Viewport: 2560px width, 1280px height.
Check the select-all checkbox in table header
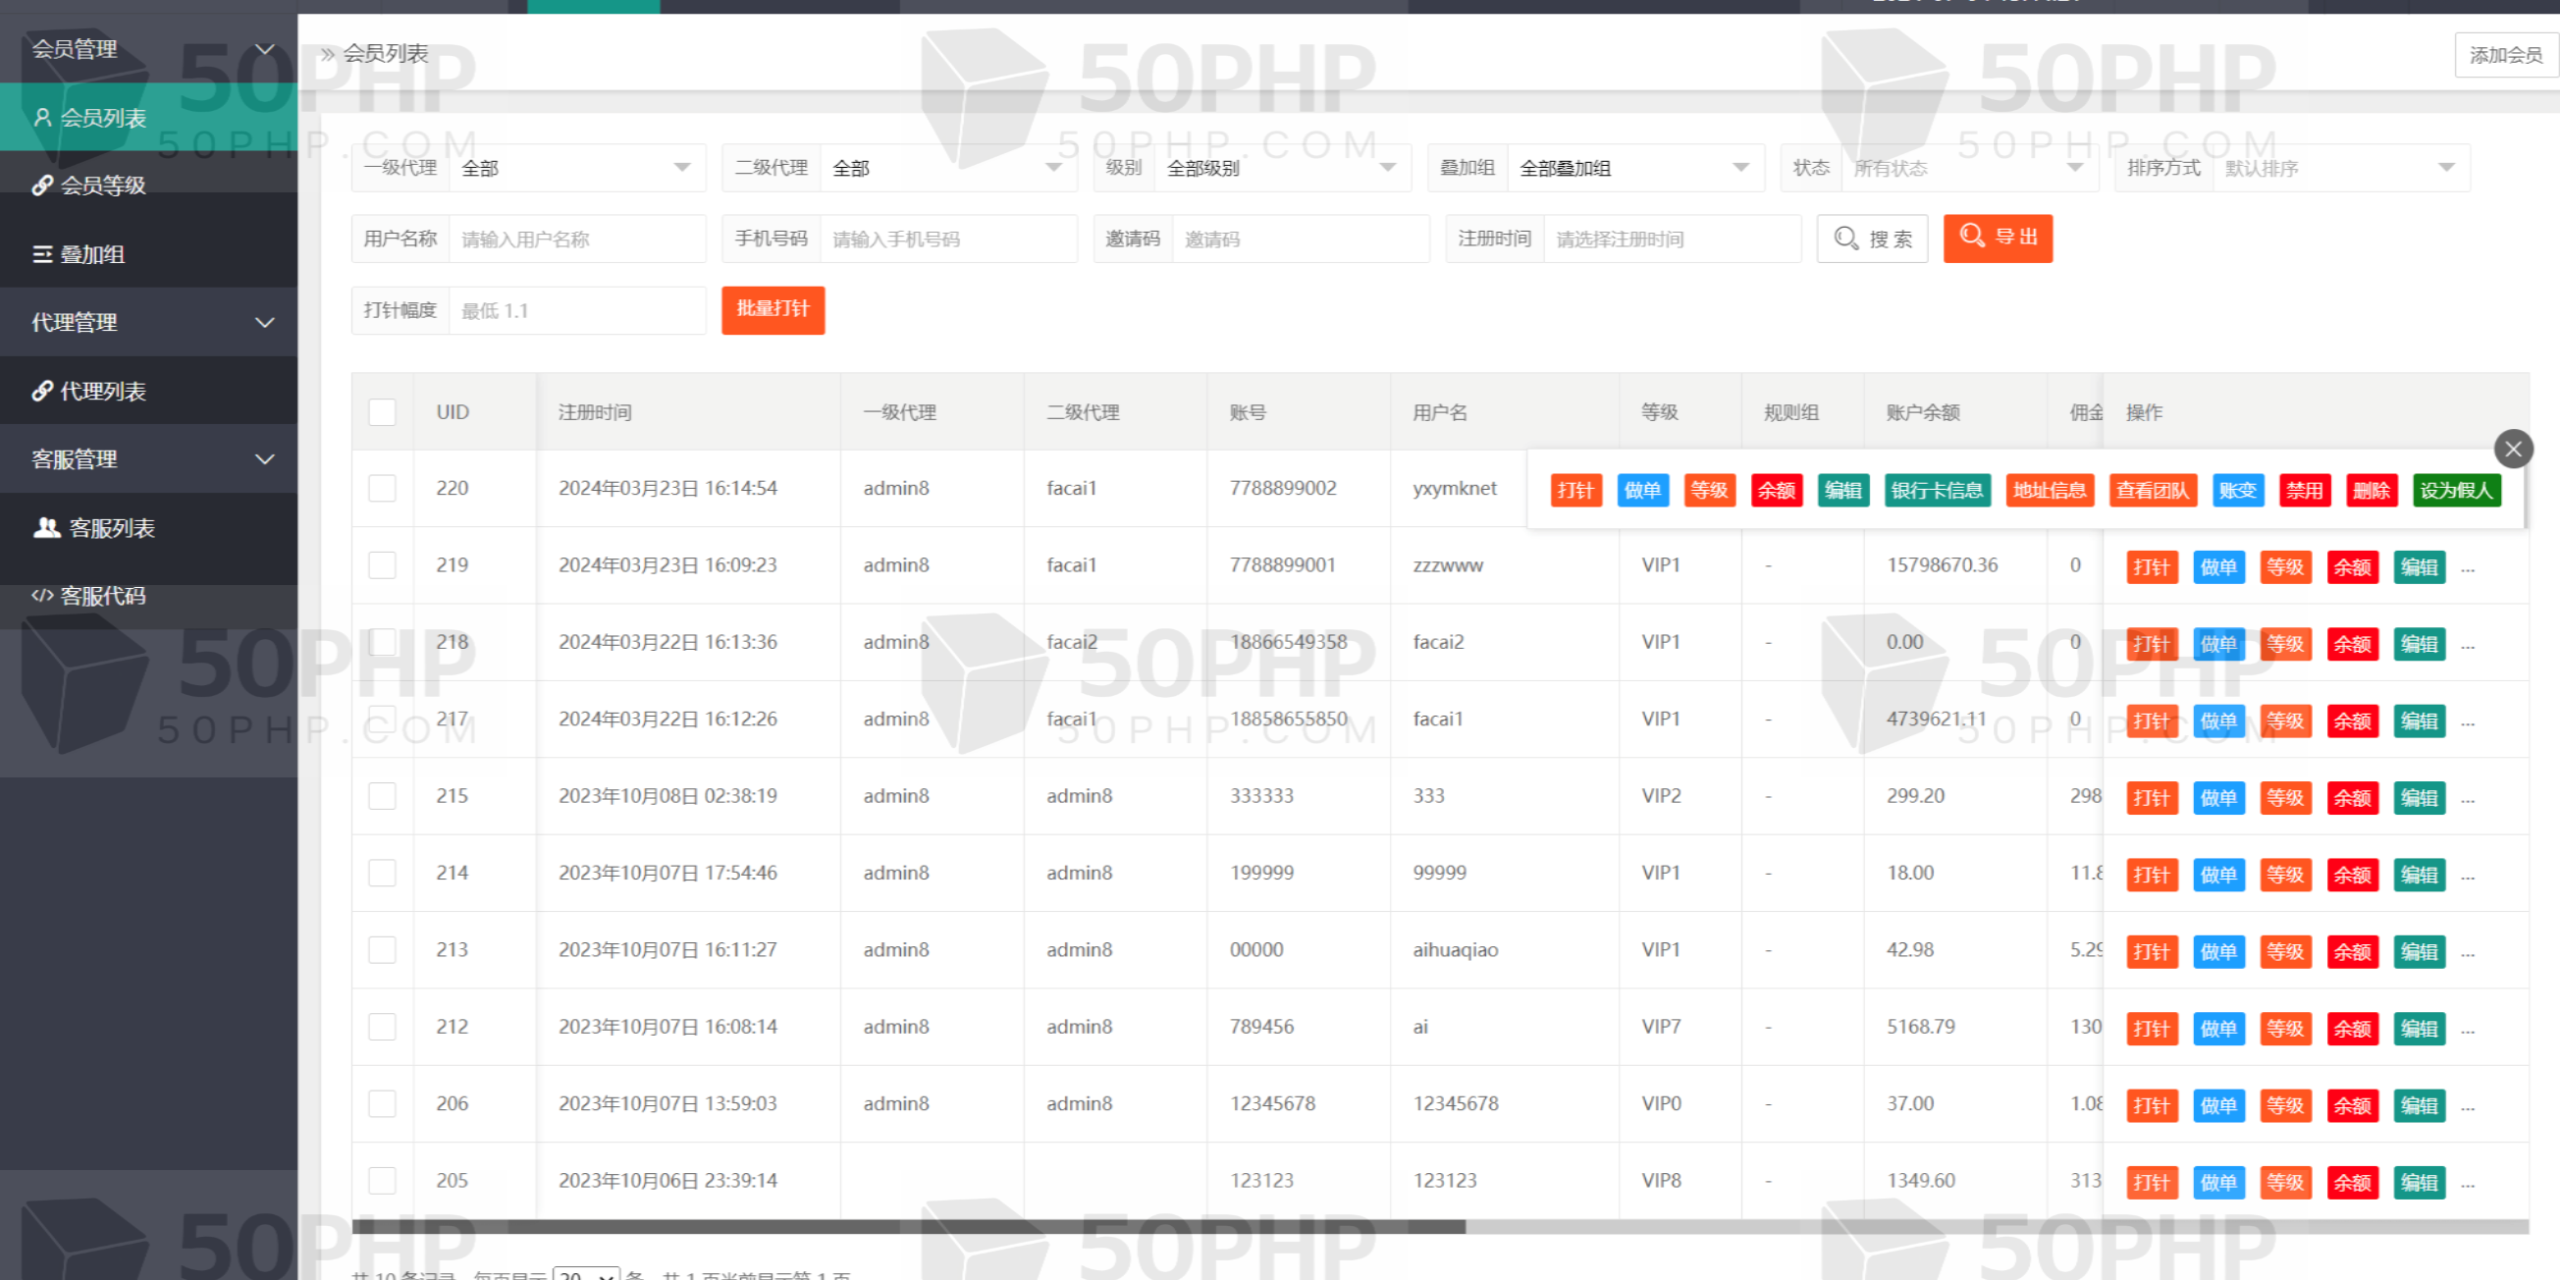tap(382, 412)
